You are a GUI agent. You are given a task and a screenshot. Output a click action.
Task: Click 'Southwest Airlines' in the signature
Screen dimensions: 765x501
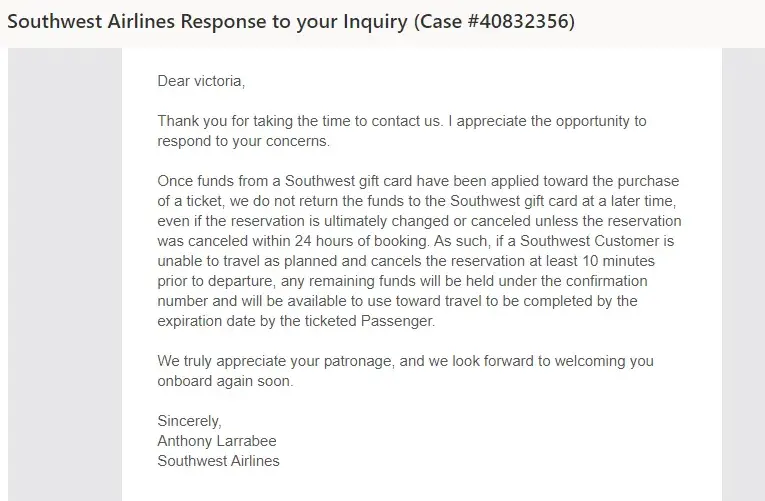(218, 461)
